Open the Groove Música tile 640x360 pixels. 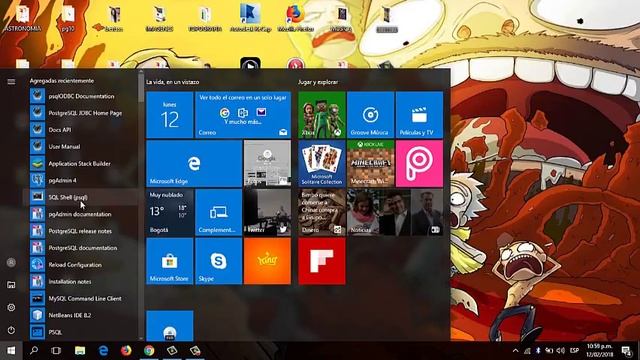(x=371, y=115)
